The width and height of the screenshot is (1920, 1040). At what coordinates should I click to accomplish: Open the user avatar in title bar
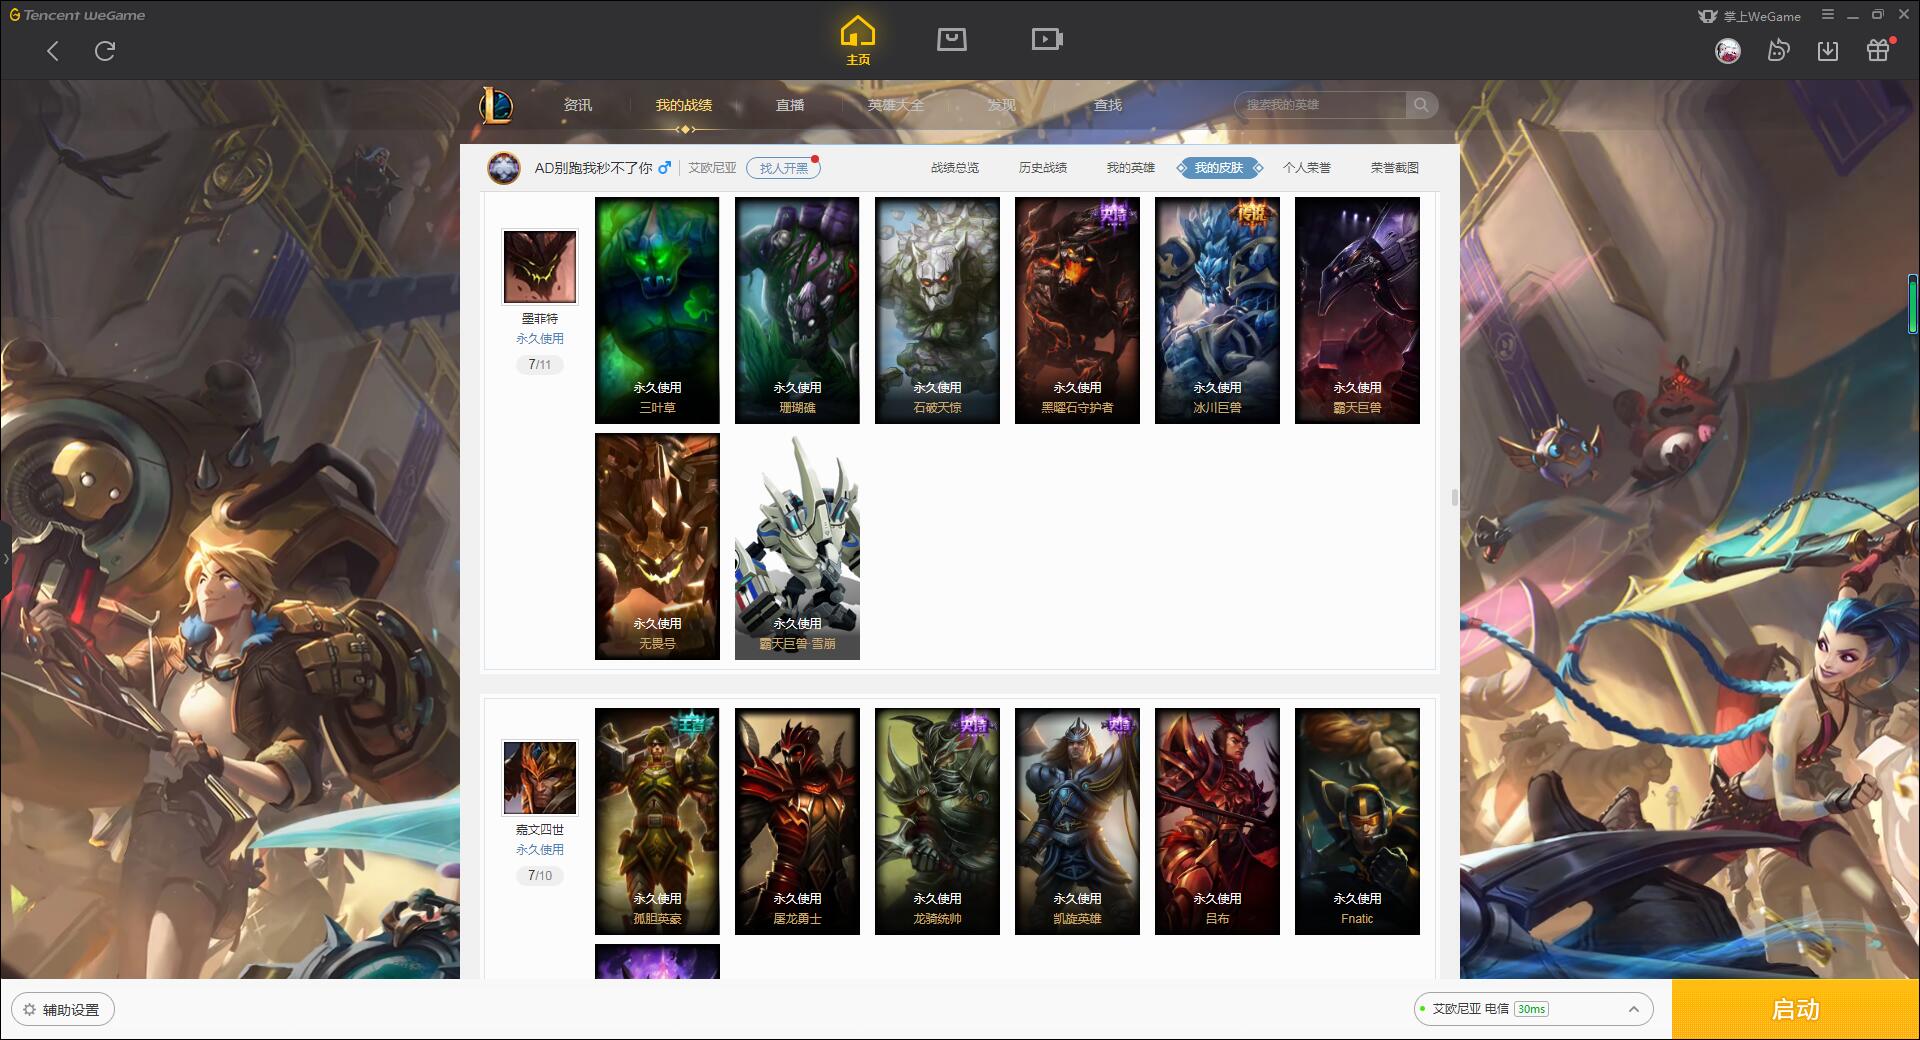(x=1727, y=51)
